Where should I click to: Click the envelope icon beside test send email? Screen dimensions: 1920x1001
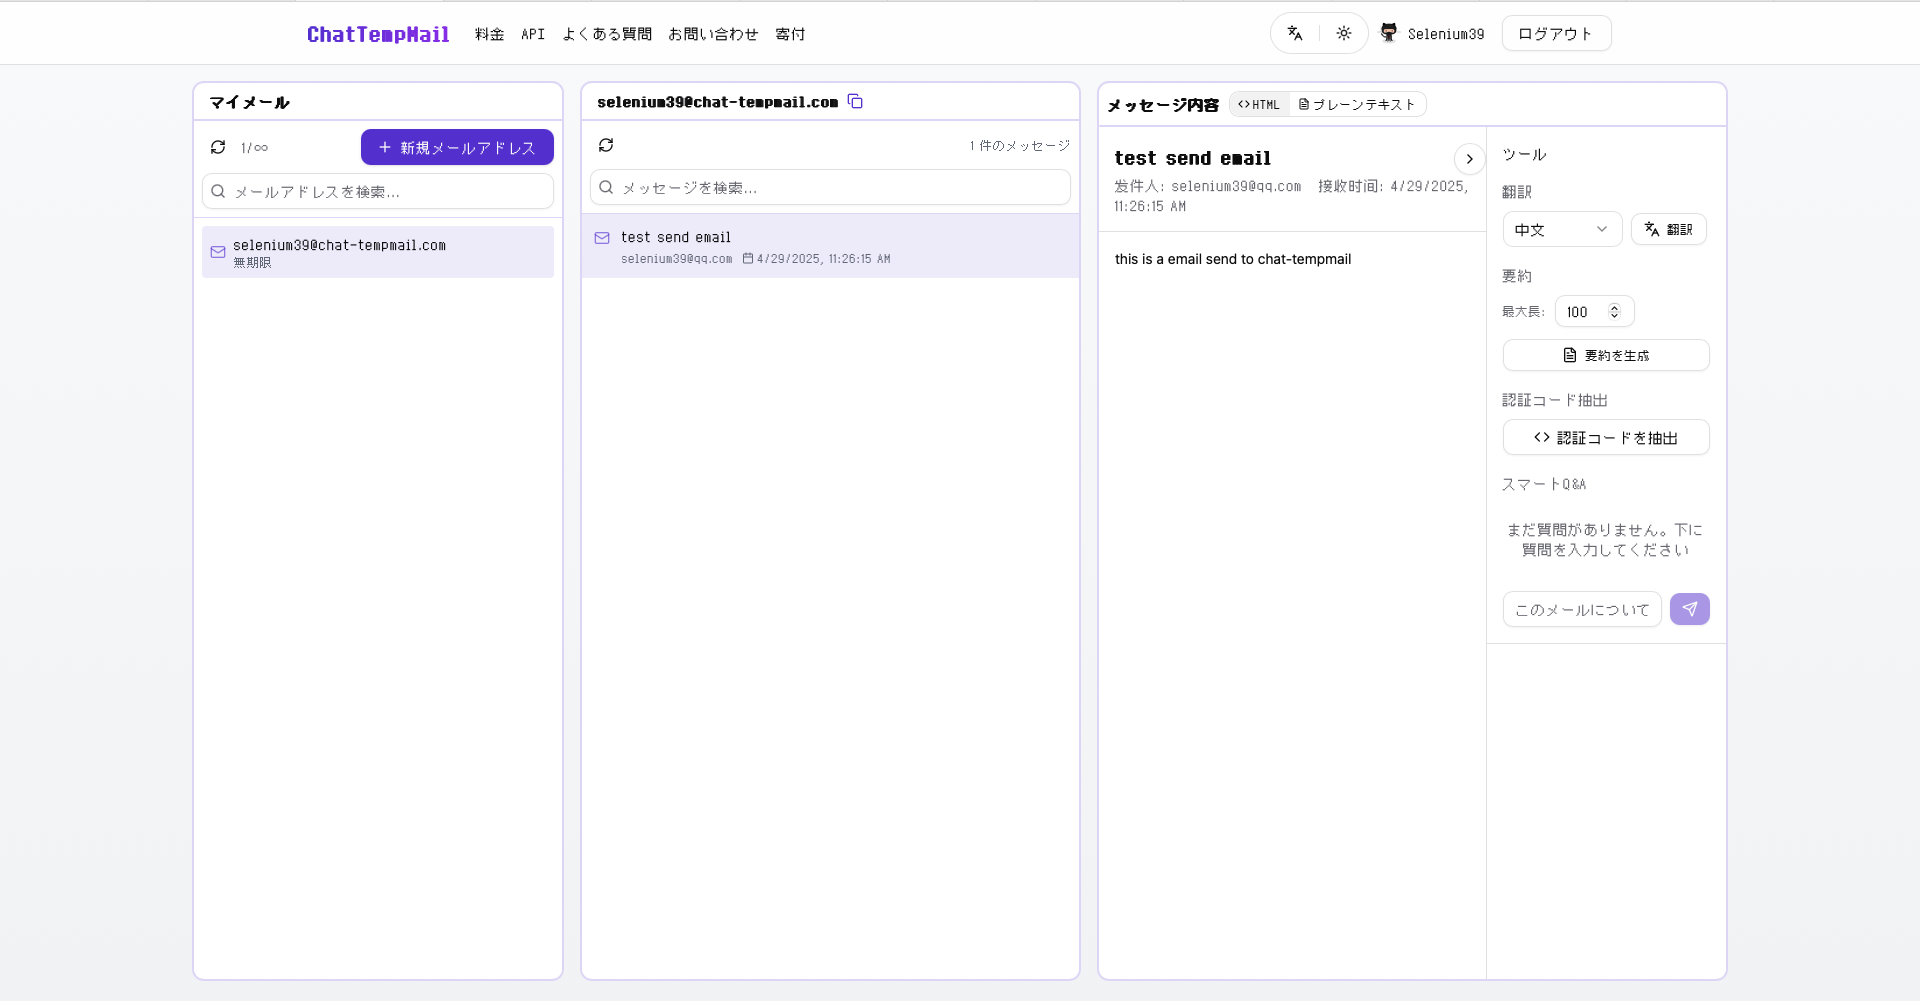[x=602, y=238]
